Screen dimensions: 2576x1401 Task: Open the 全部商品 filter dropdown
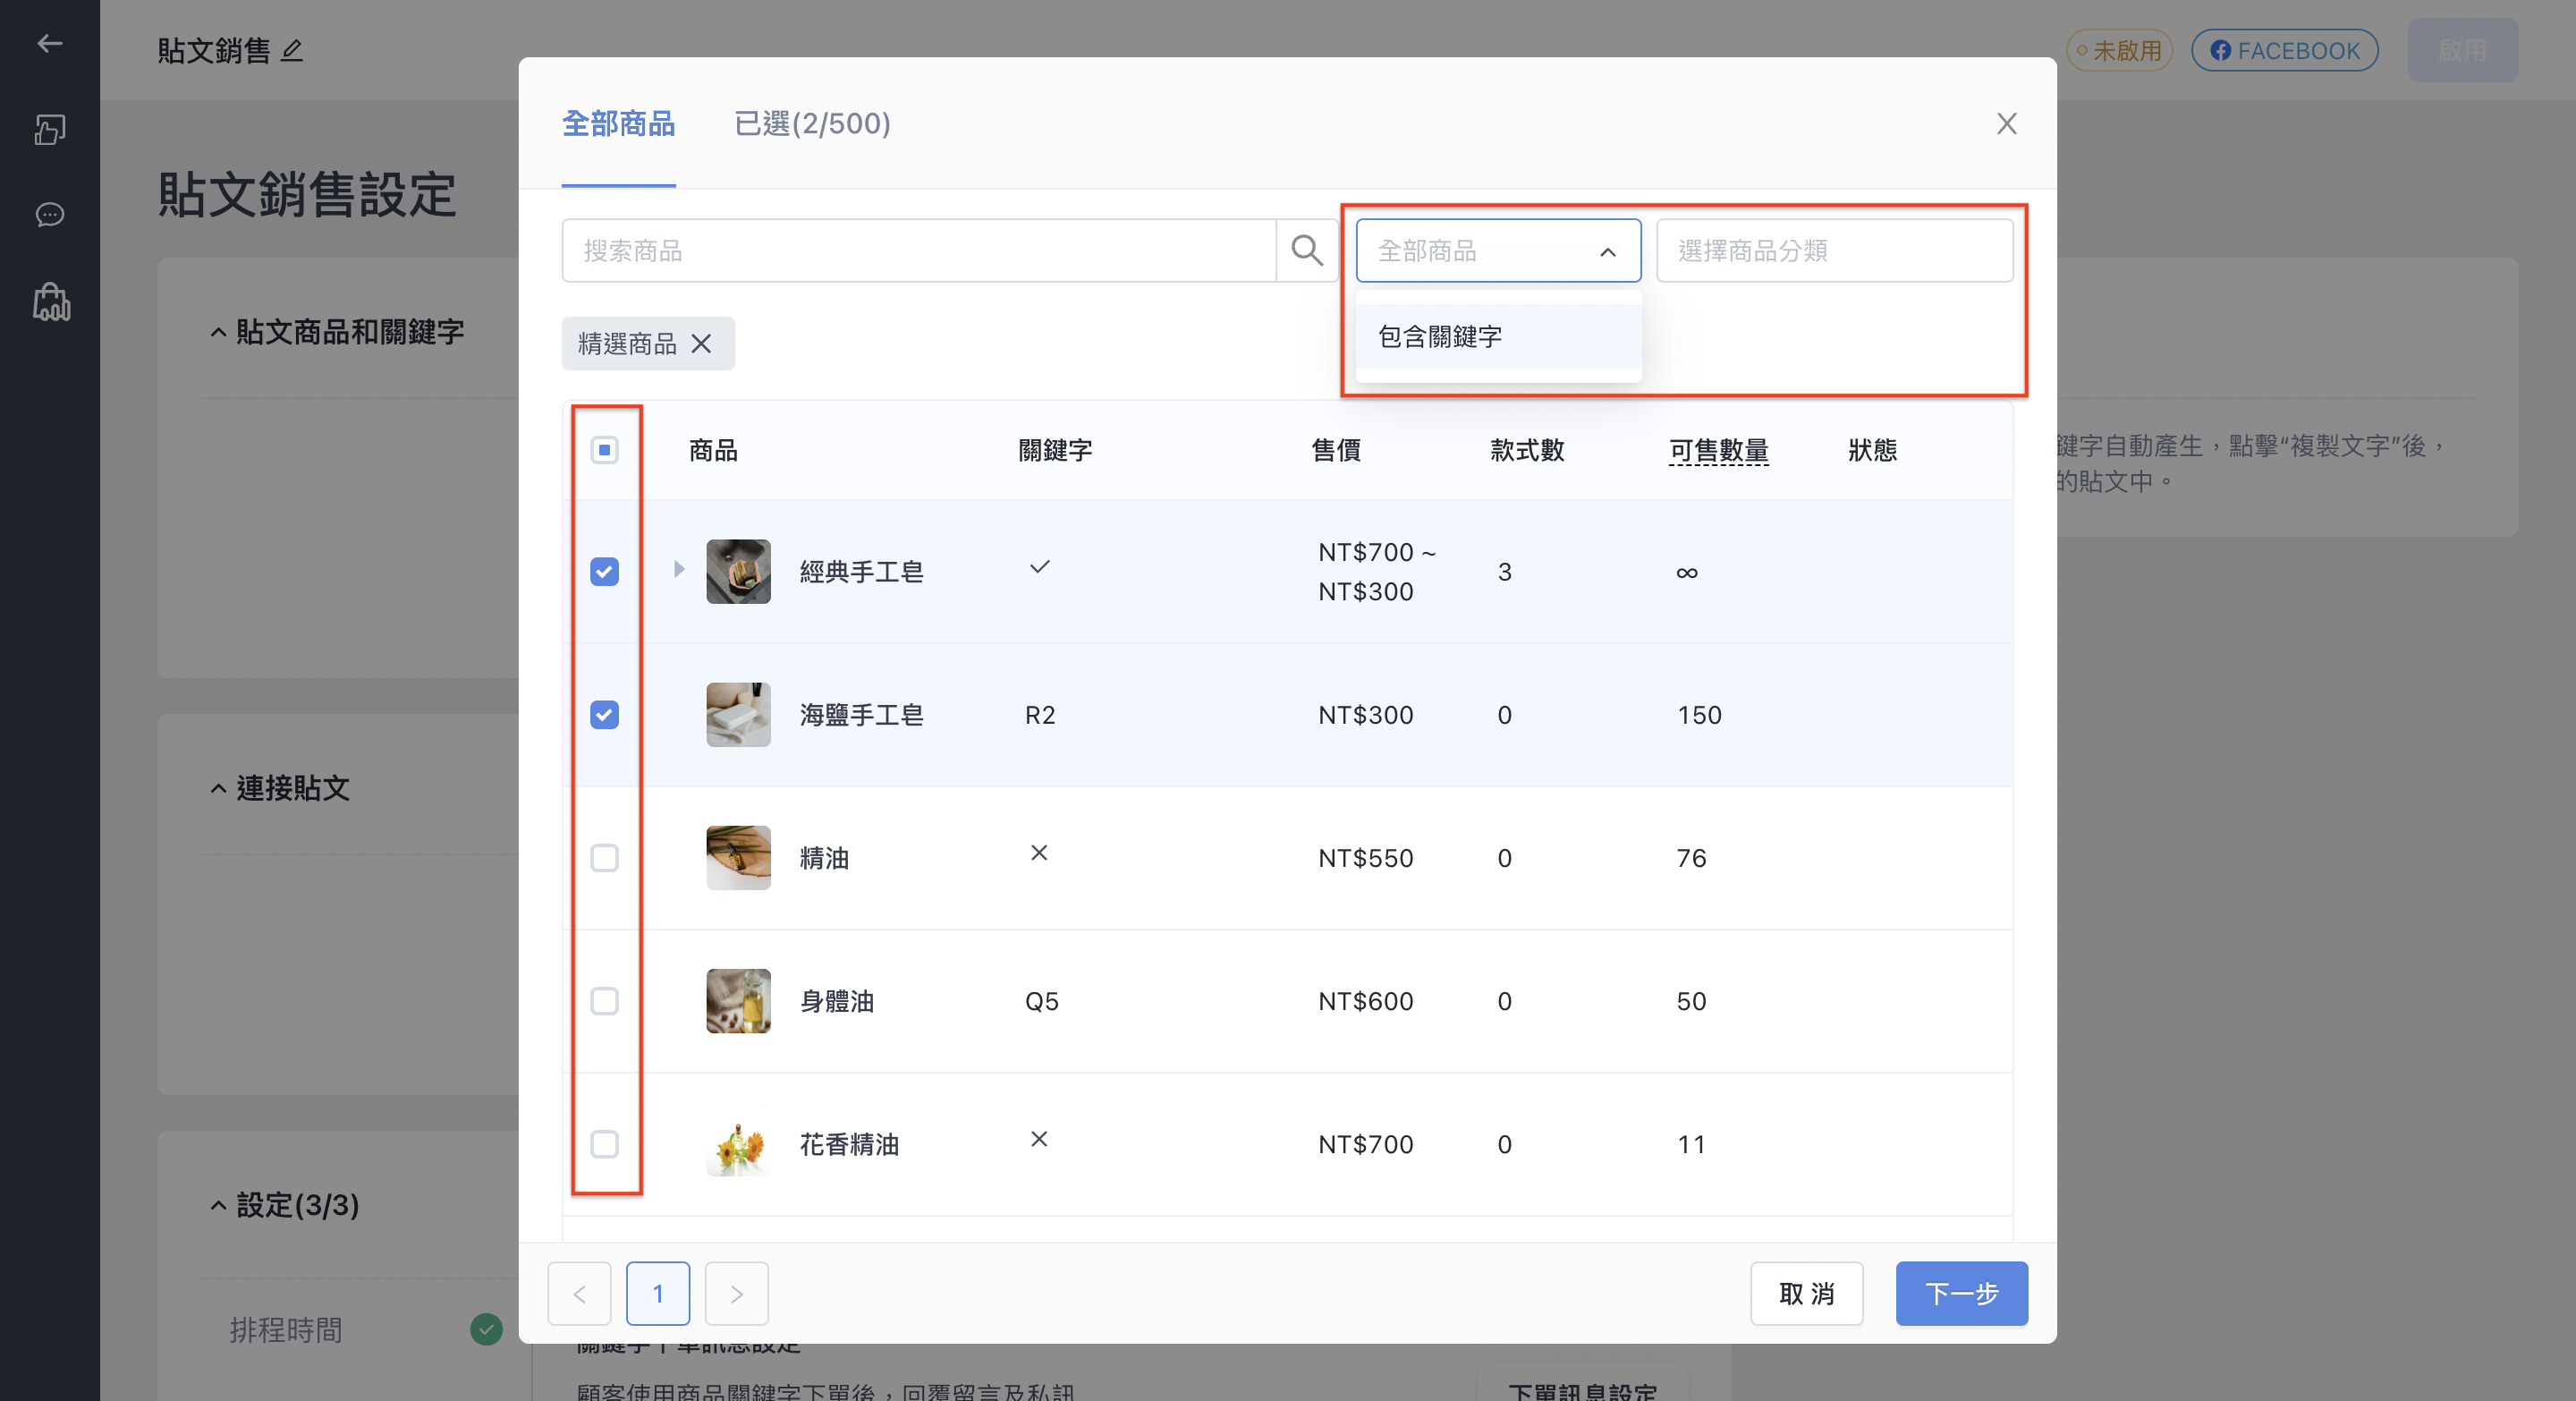pyautogui.click(x=1498, y=250)
